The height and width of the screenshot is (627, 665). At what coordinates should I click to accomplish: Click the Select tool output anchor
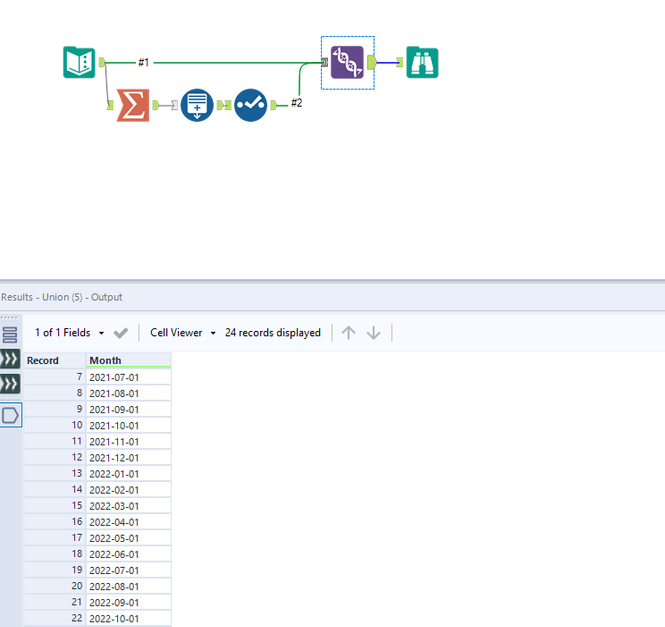coord(274,105)
